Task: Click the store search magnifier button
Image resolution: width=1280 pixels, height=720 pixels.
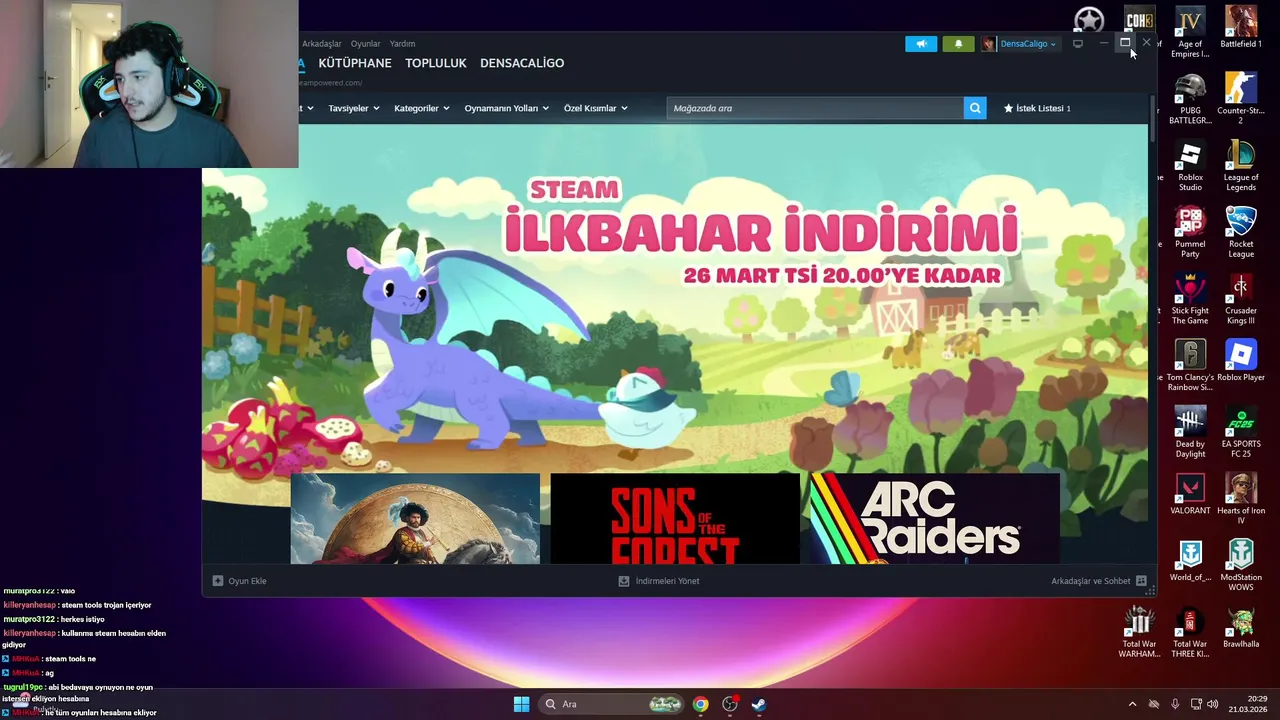Action: coord(975,108)
